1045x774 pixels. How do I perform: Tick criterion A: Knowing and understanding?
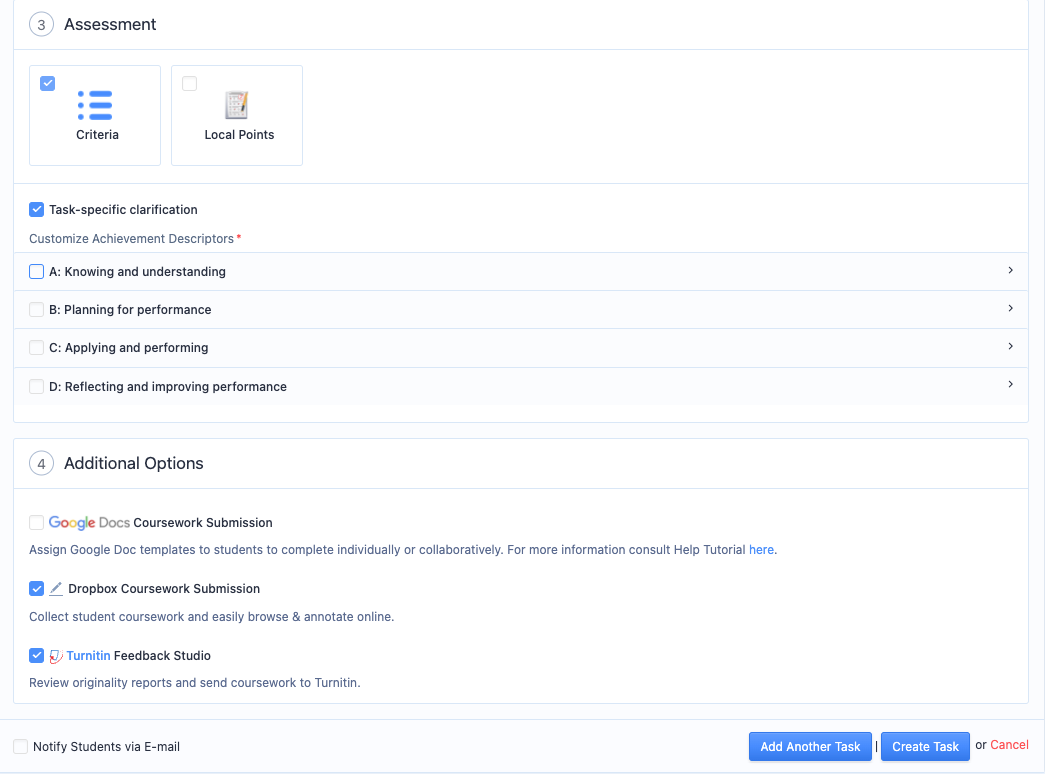(37, 272)
